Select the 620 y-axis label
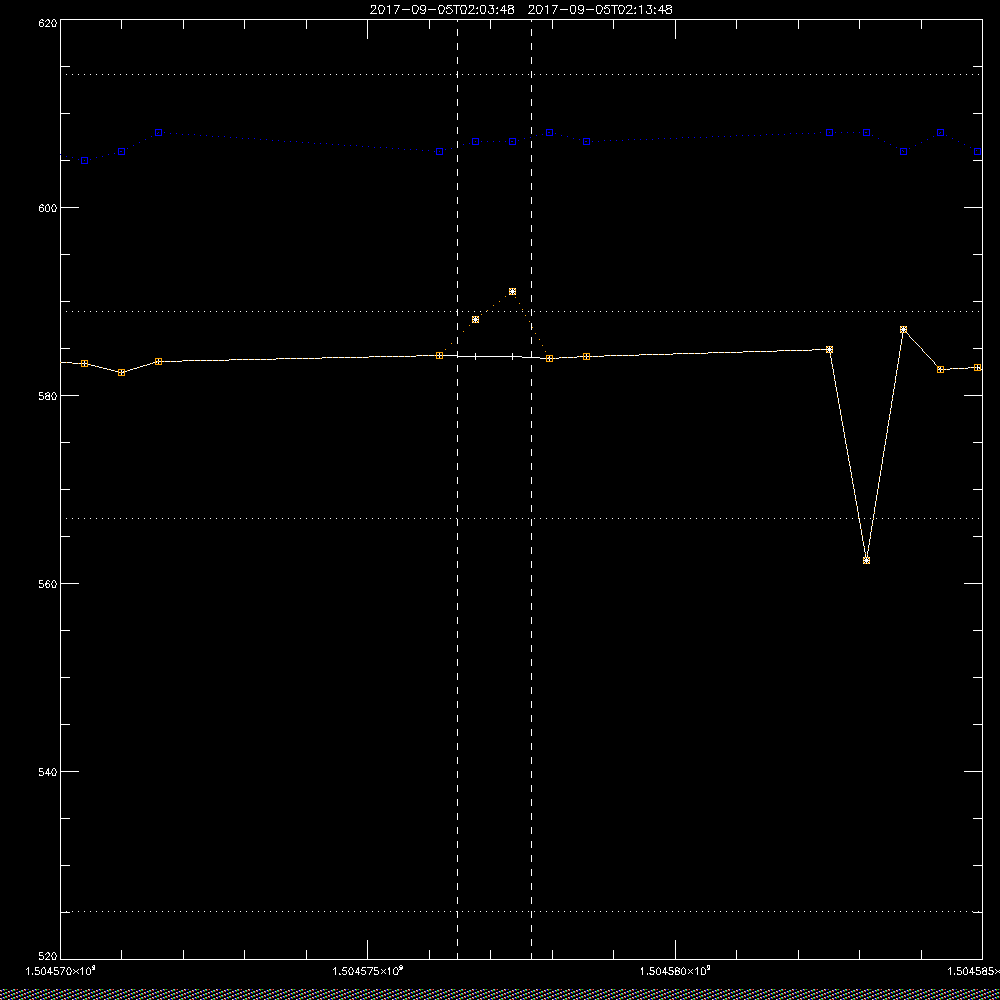 (x=48, y=23)
